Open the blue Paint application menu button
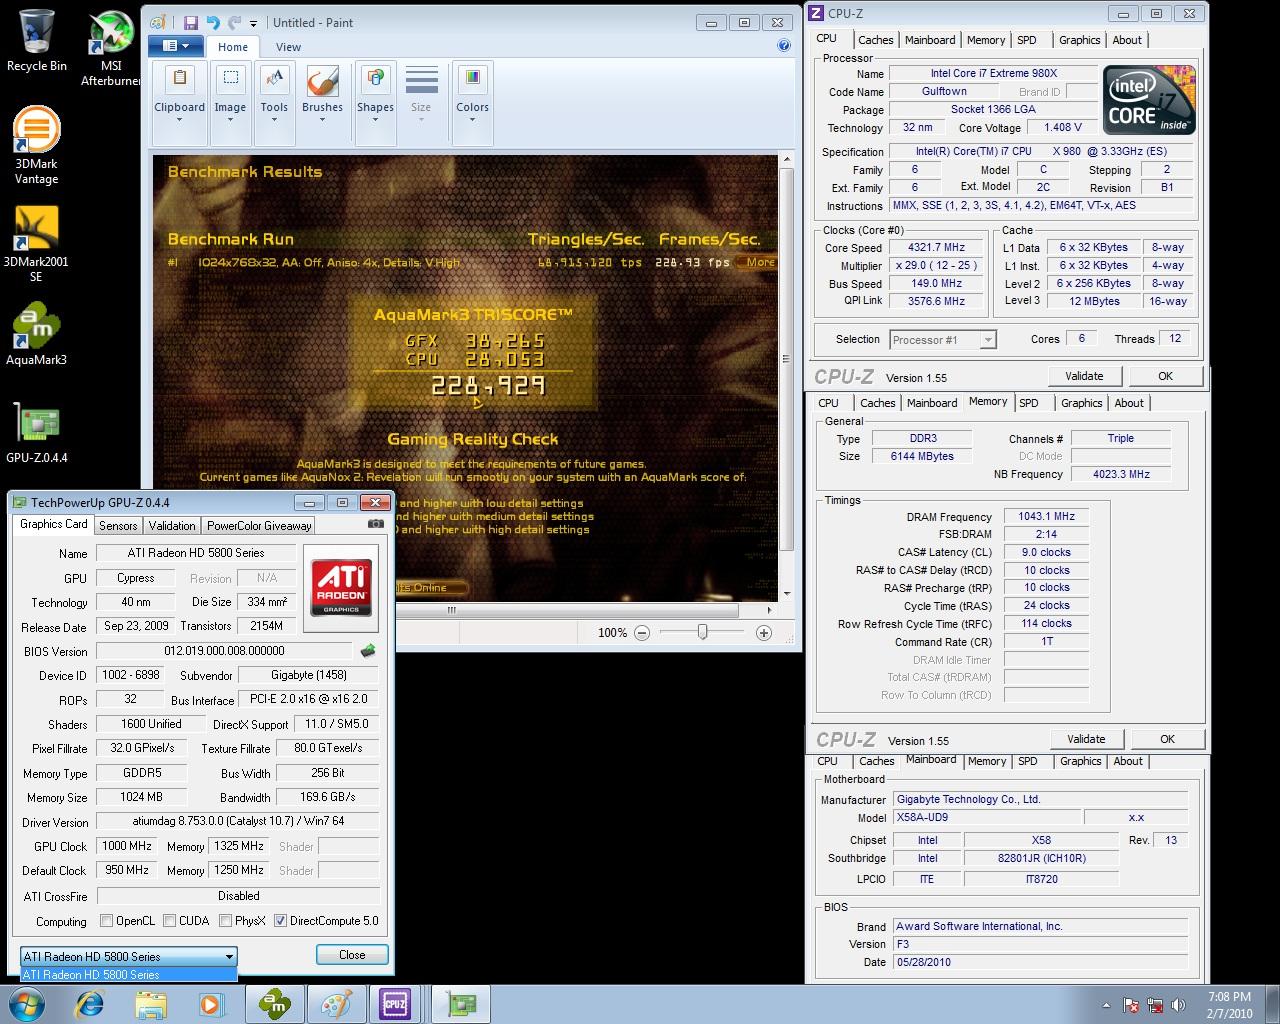Image resolution: width=1280 pixels, height=1024 pixels. tap(175, 46)
